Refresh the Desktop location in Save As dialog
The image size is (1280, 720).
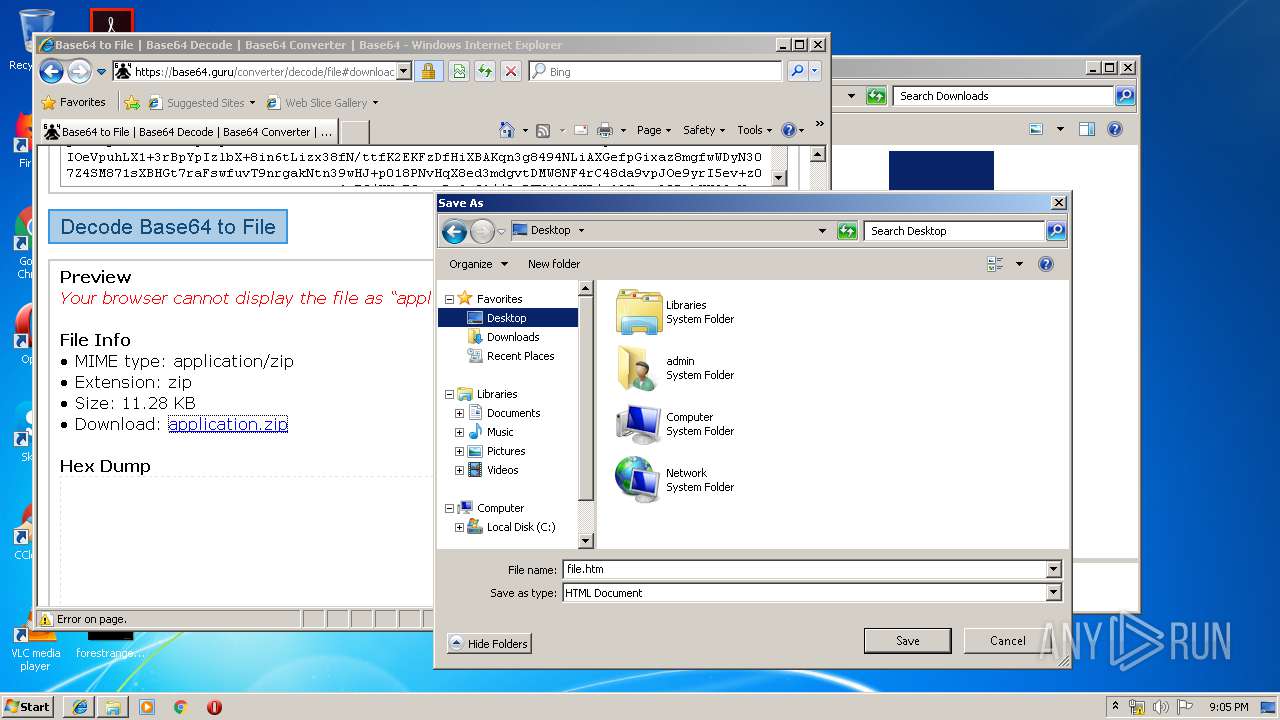click(x=847, y=231)
